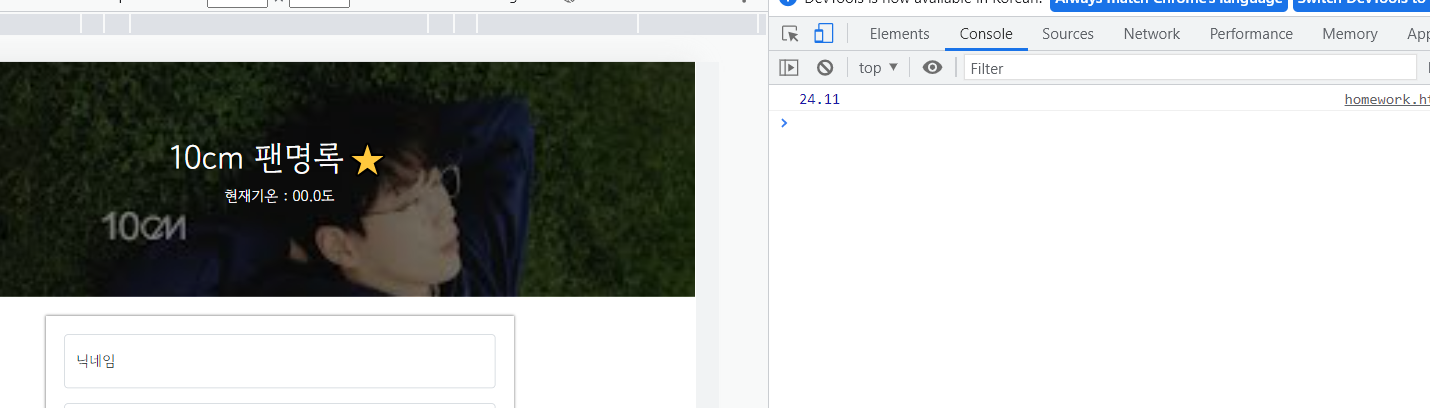Screen dimensions: 1430x408
Task: Open the Sources tab
Action: (1068, 34)
